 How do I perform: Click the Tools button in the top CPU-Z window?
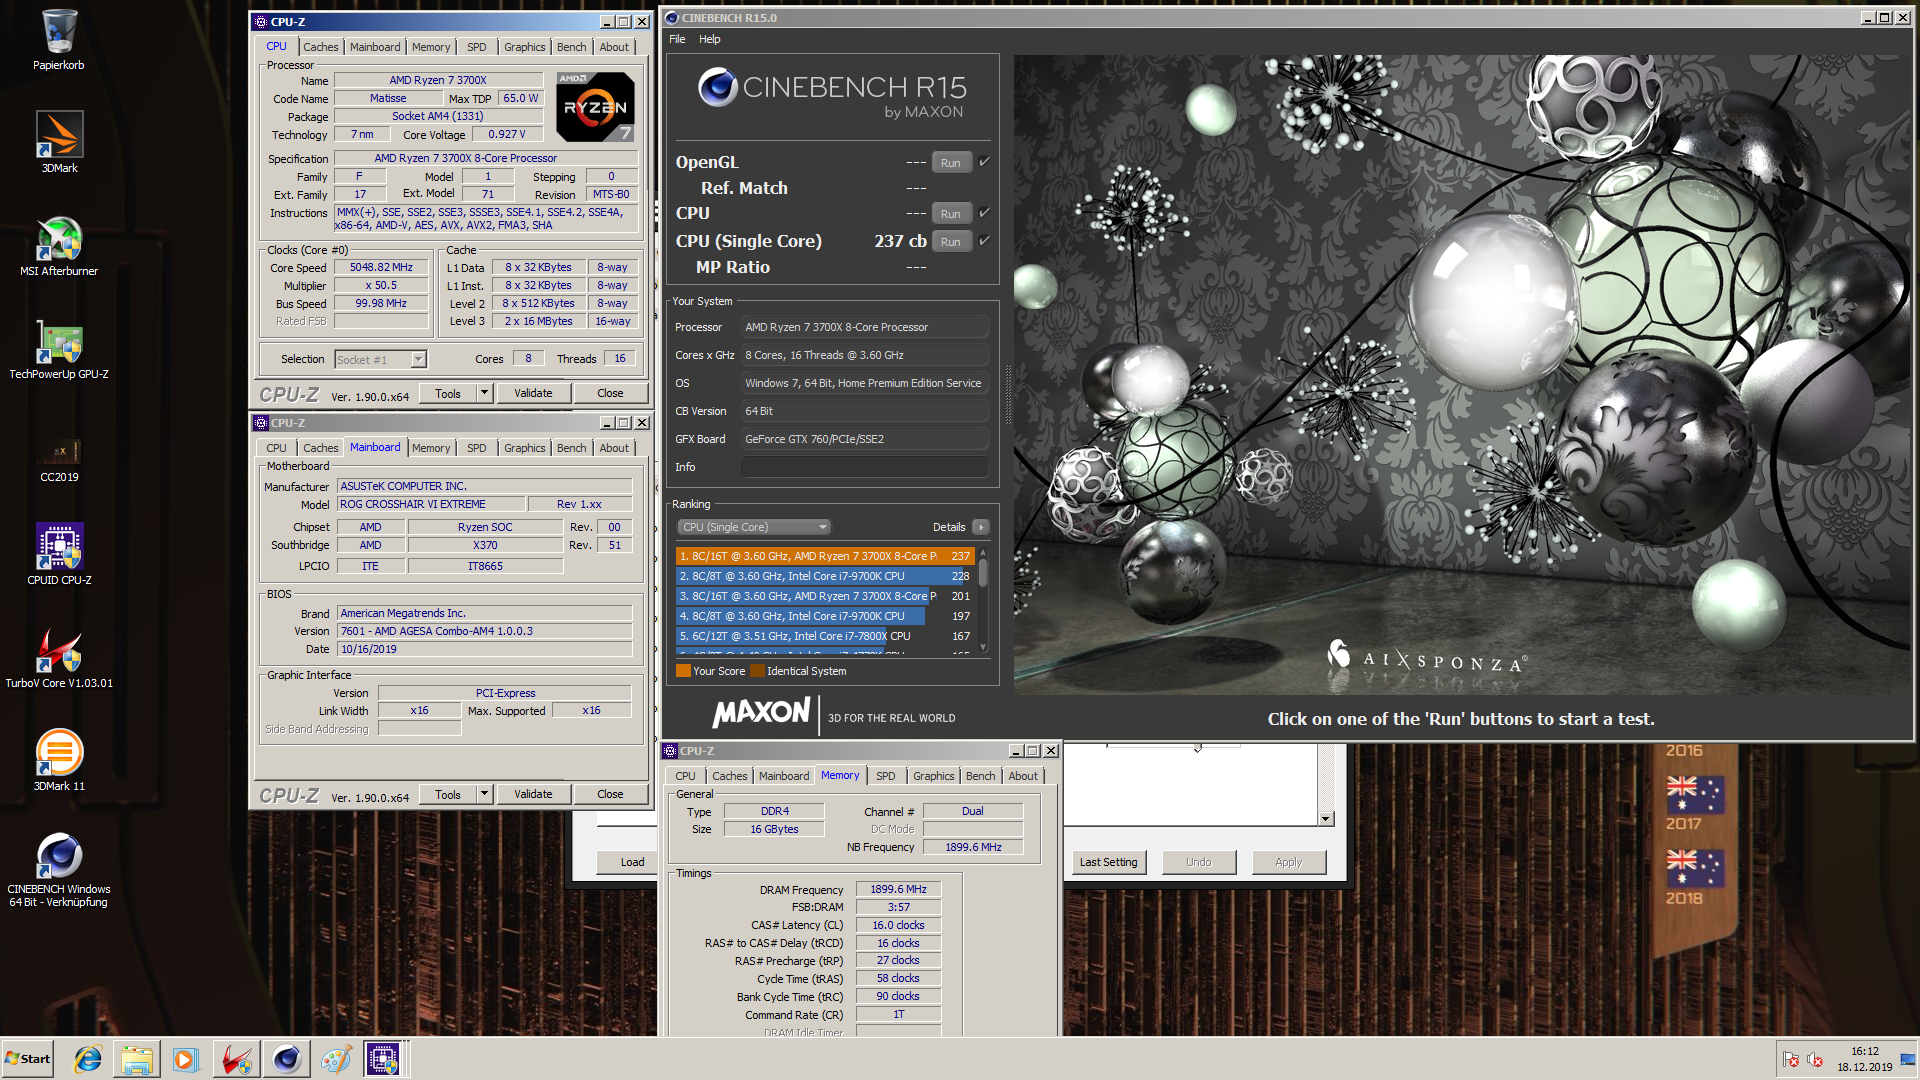[x=448, y=394]
